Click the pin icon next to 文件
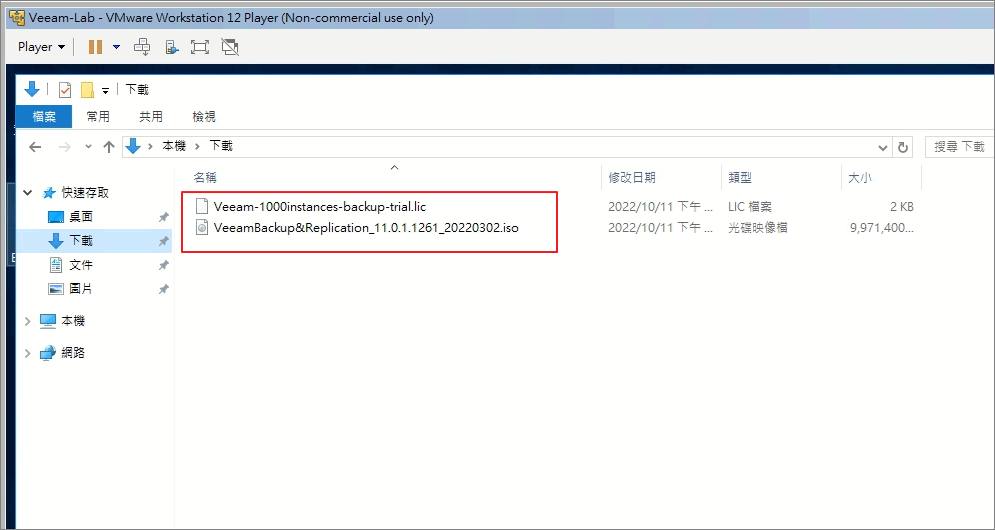Image resolution: width=995 pixels, height=530 pixels. [164, 265]
